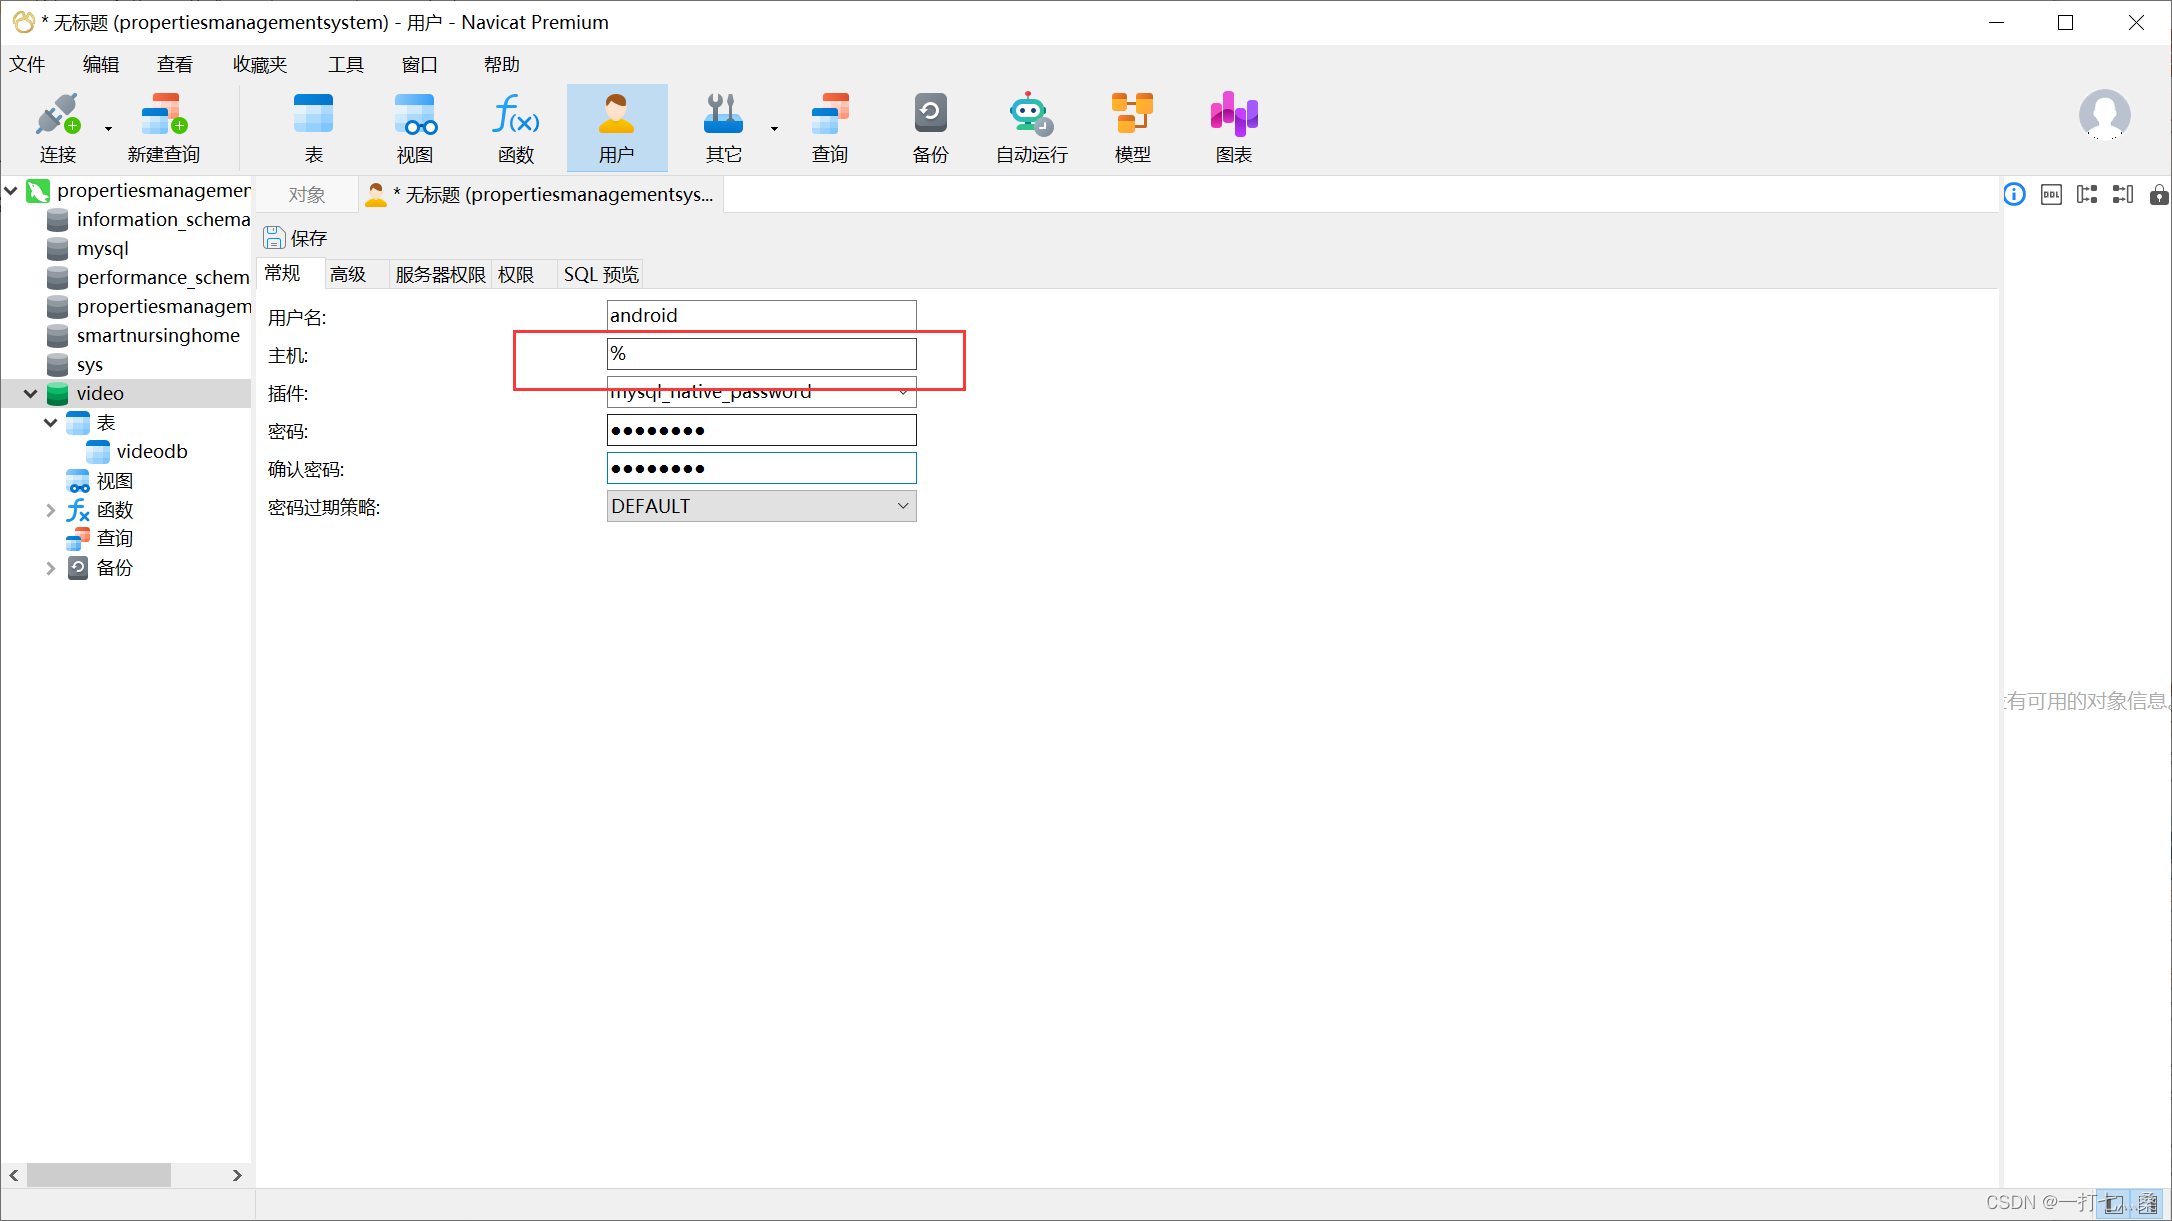Open the View (查看) menu
This screenshot has height=1221, width=2172.
point(175,65)
